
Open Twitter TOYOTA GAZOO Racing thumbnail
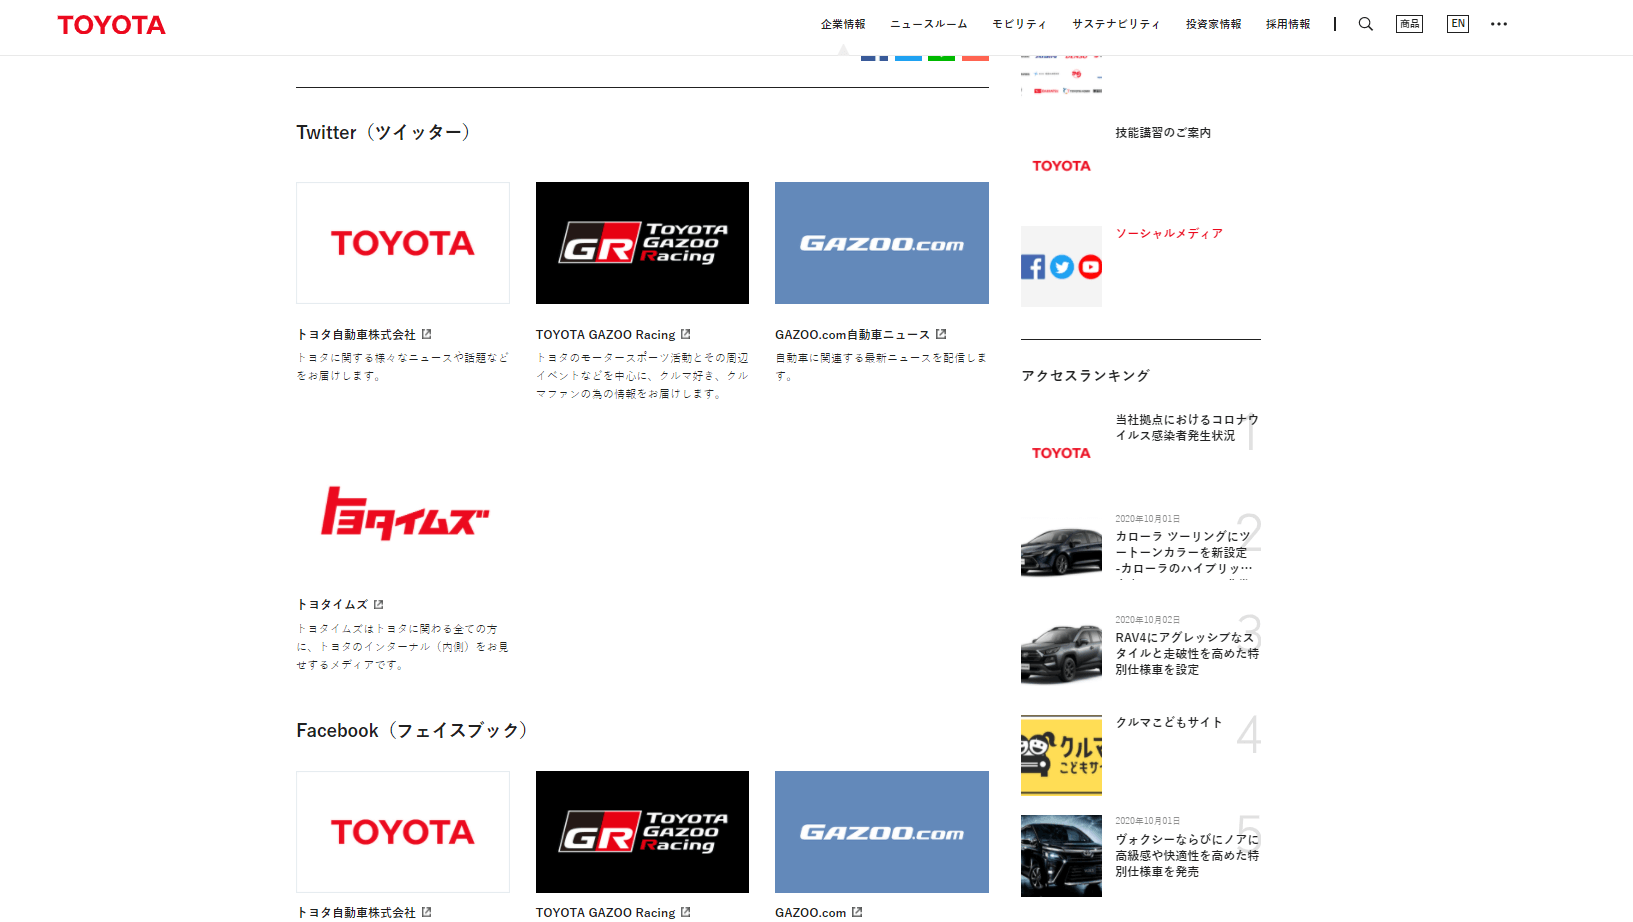(642, 243)
